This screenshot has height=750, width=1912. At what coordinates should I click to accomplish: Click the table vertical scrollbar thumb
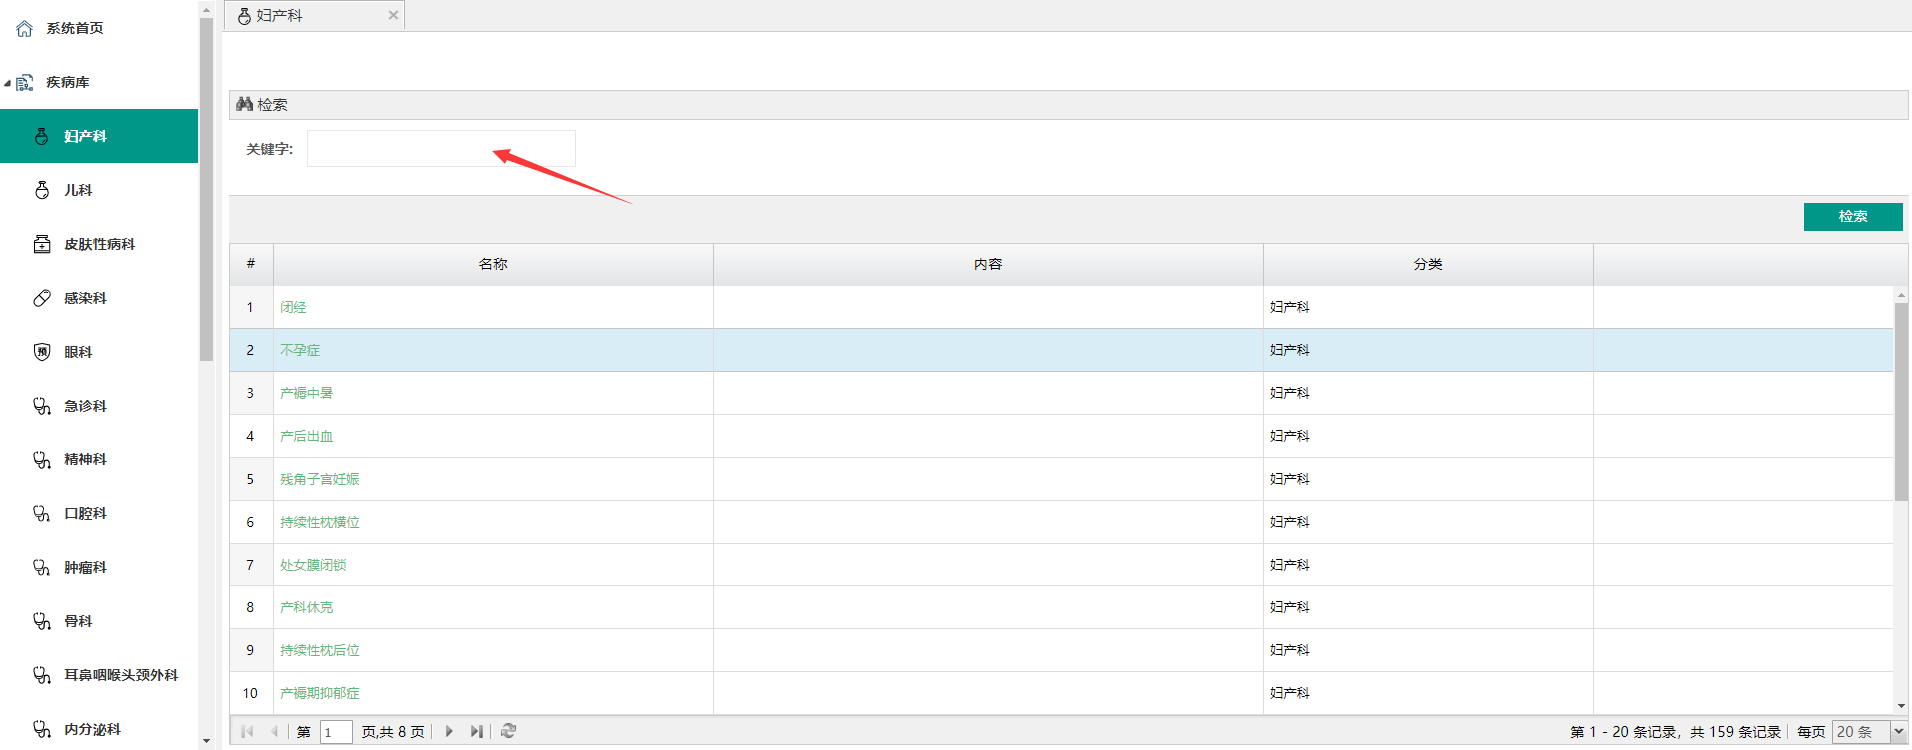1901,401
